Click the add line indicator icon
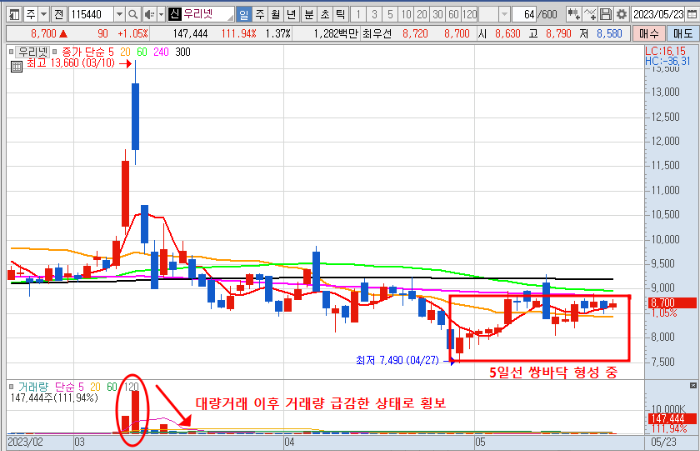 590,15
